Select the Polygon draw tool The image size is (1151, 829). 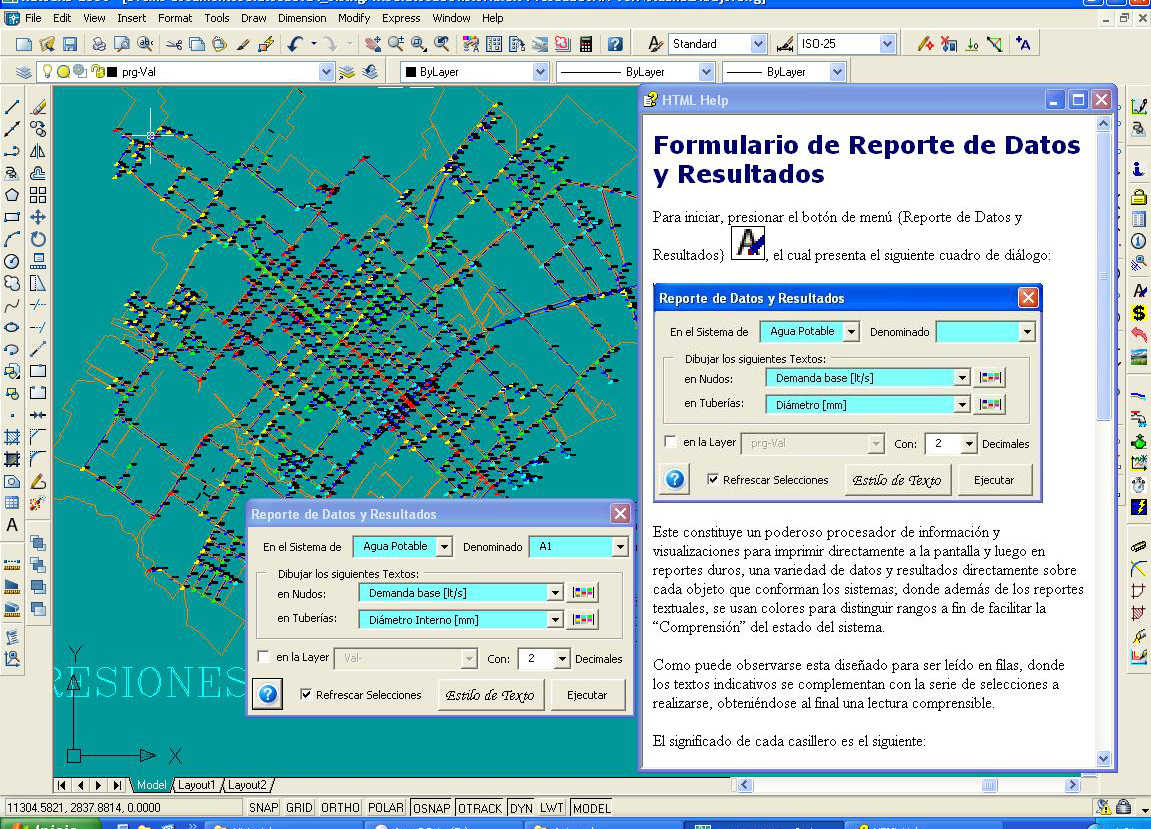[x=13, y=195]
